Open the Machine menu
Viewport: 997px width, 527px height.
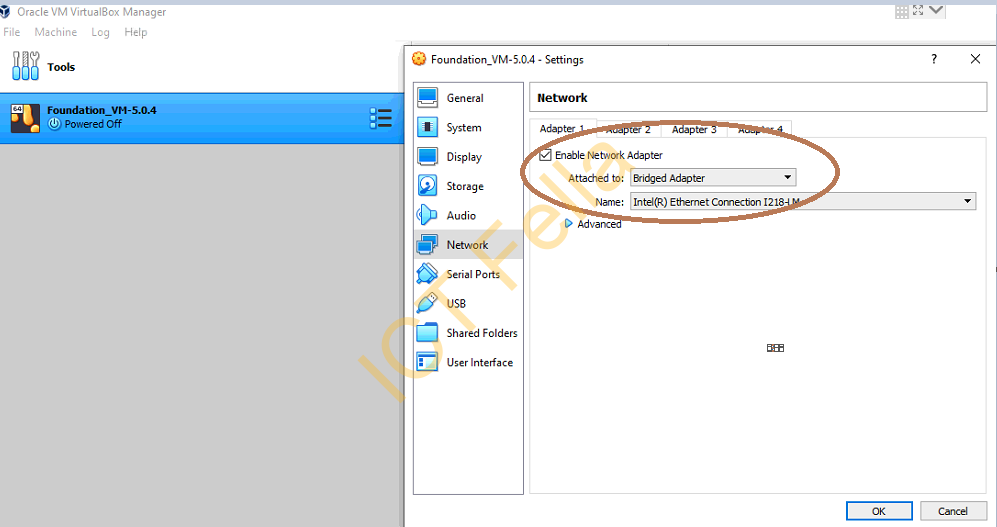56,32
